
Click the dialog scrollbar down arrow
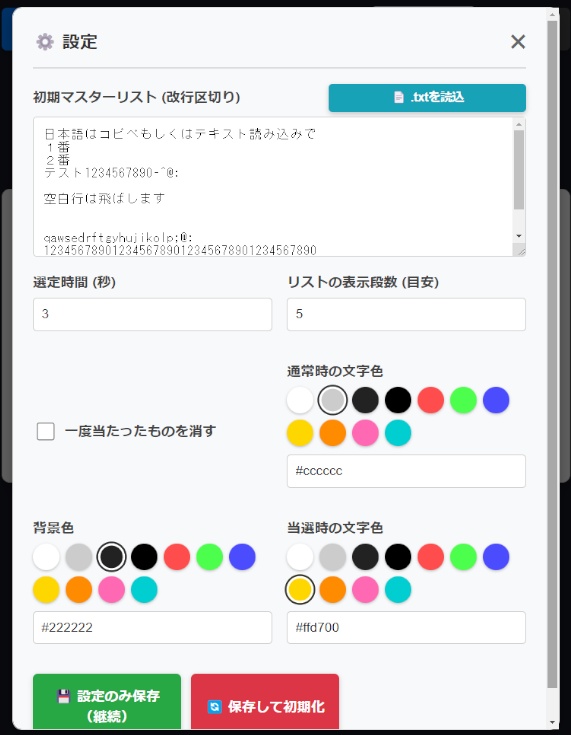point(552,722)
